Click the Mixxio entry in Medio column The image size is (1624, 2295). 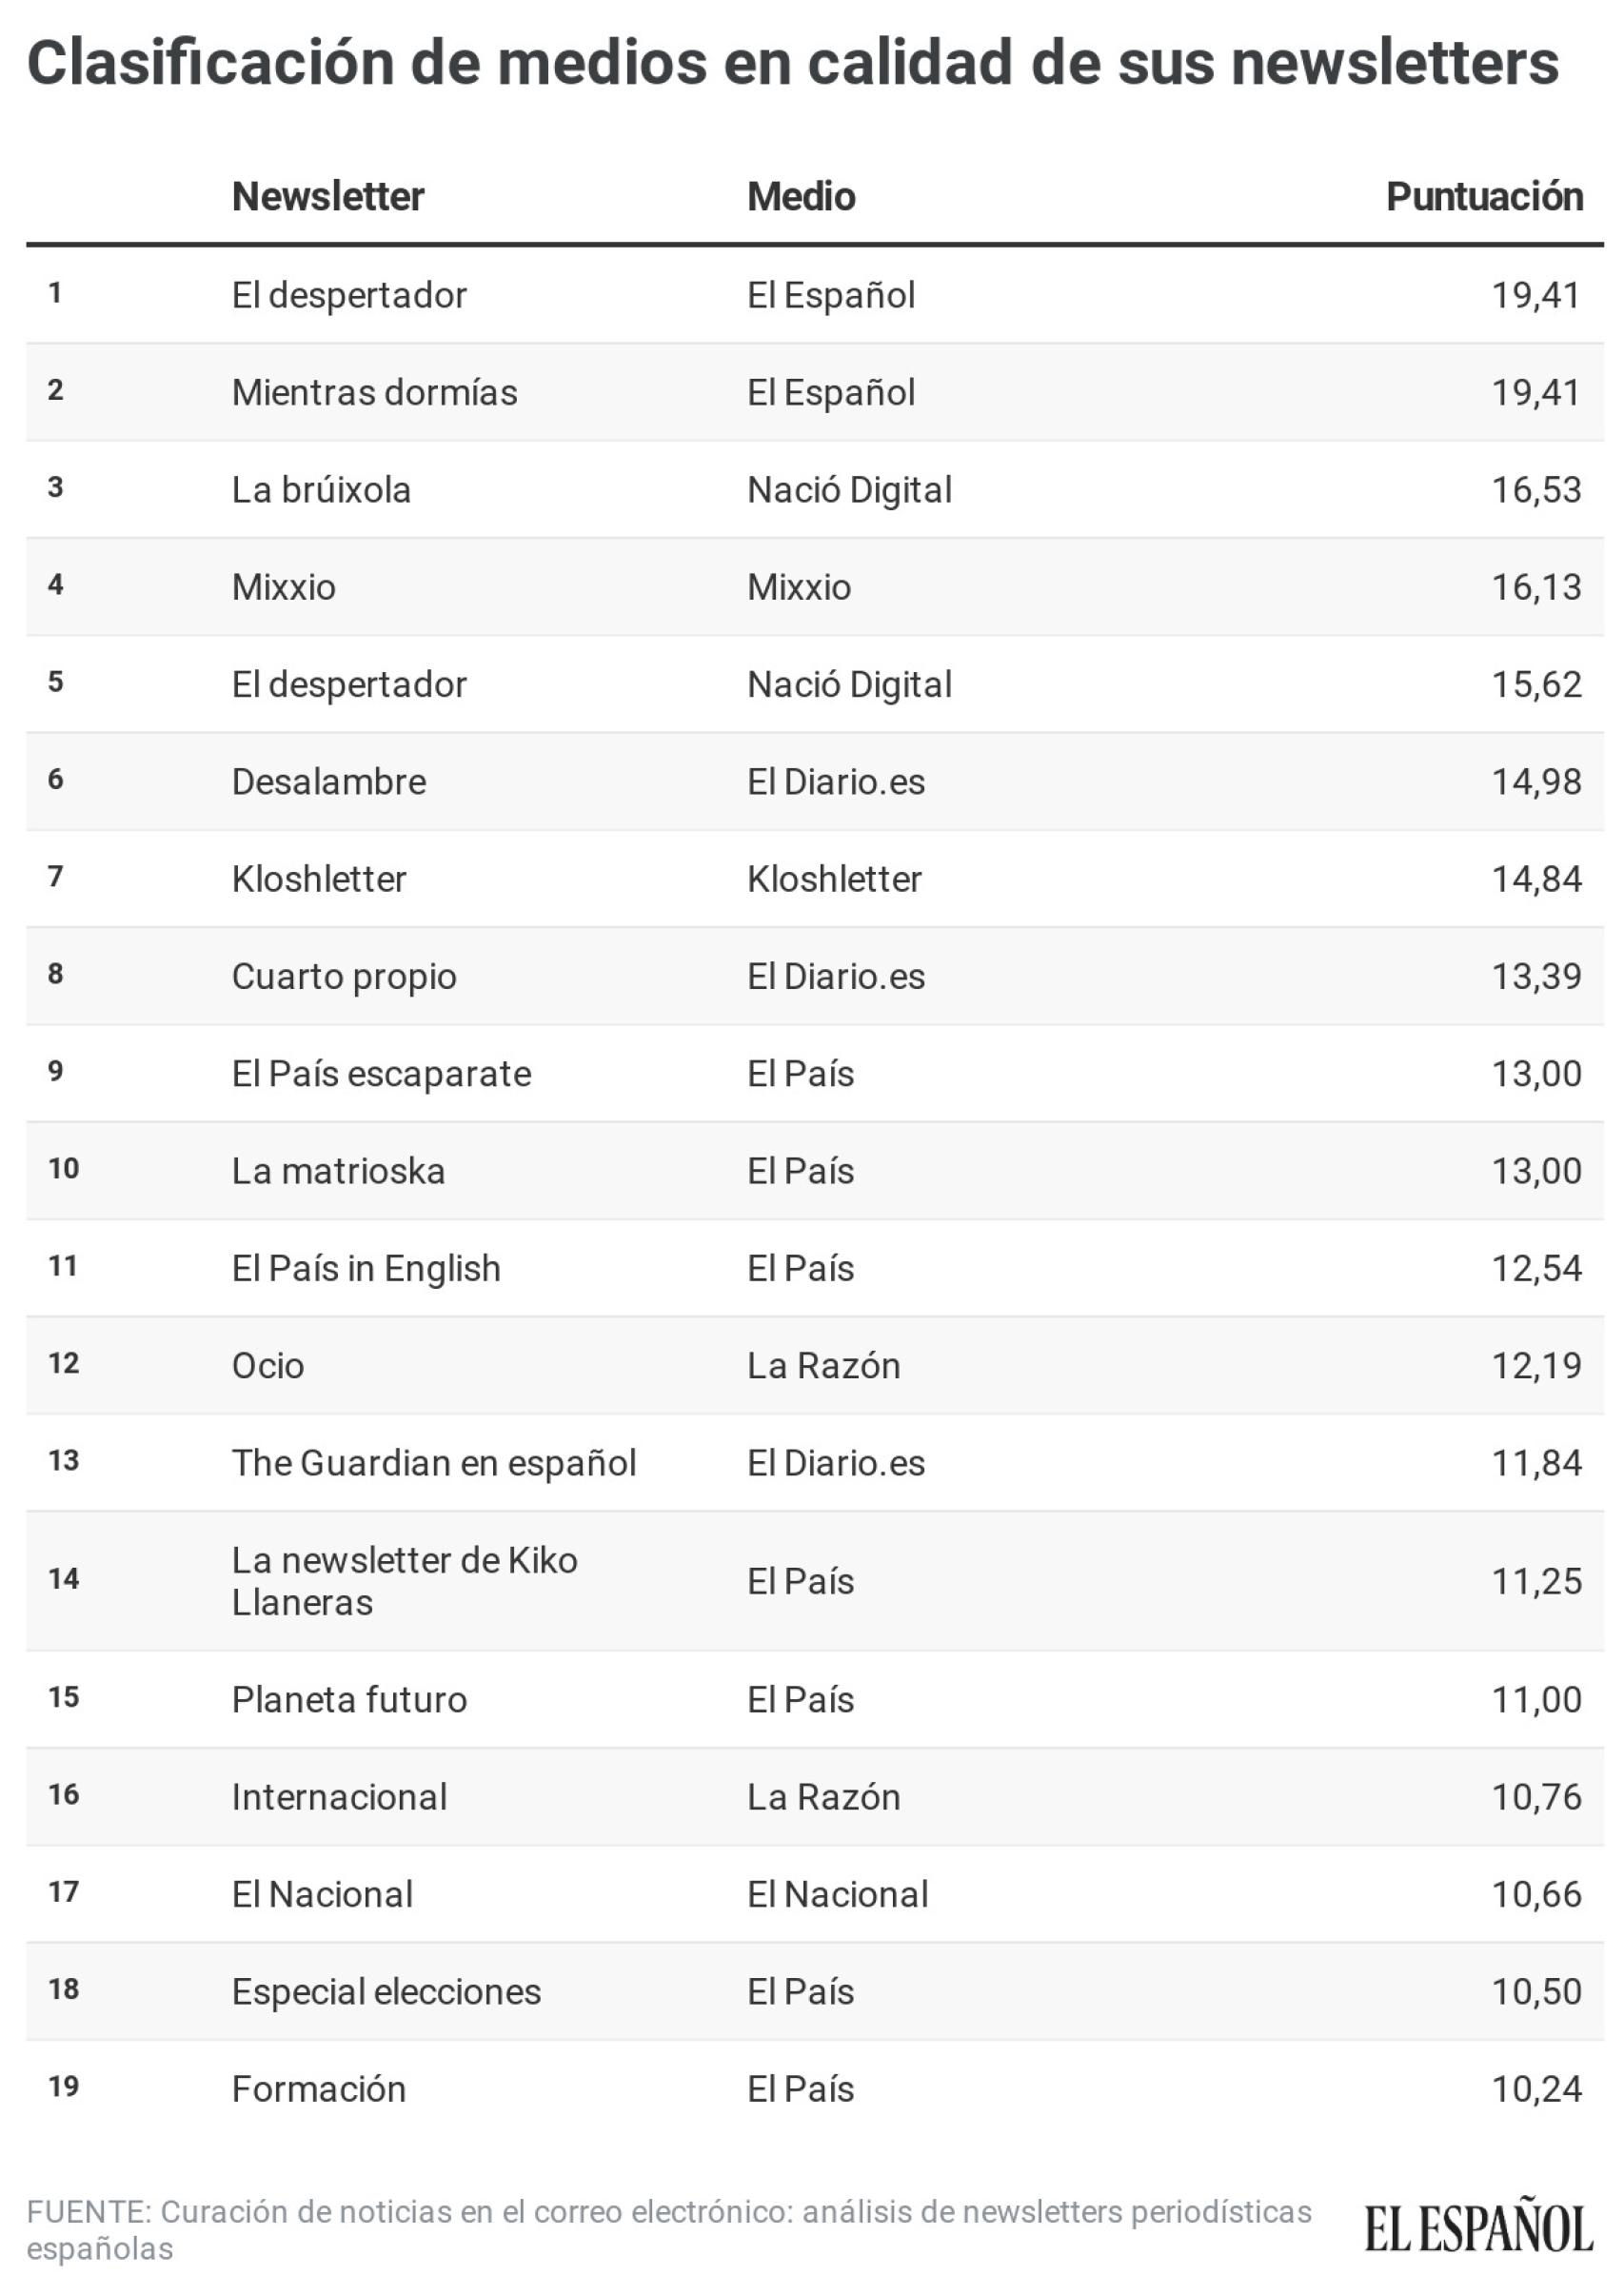(799, 587)
